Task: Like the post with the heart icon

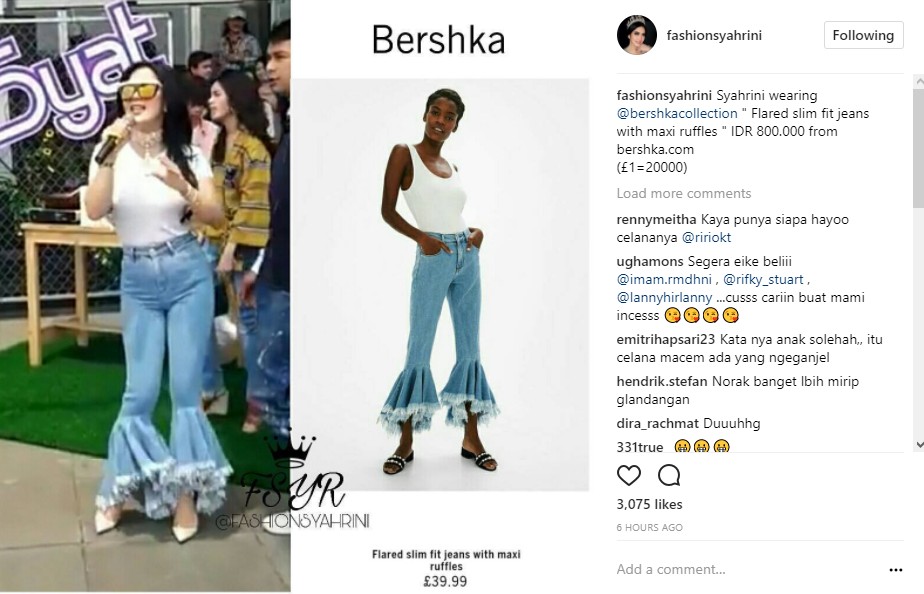Action: coord(628,476)
